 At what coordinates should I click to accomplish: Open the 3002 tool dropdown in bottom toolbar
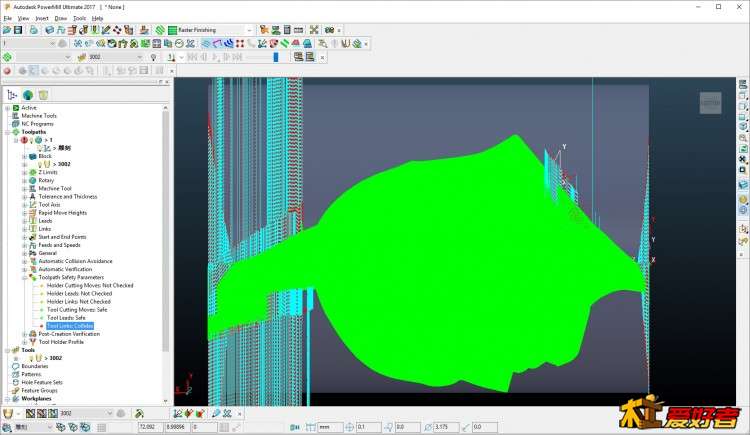click(110, 413)
